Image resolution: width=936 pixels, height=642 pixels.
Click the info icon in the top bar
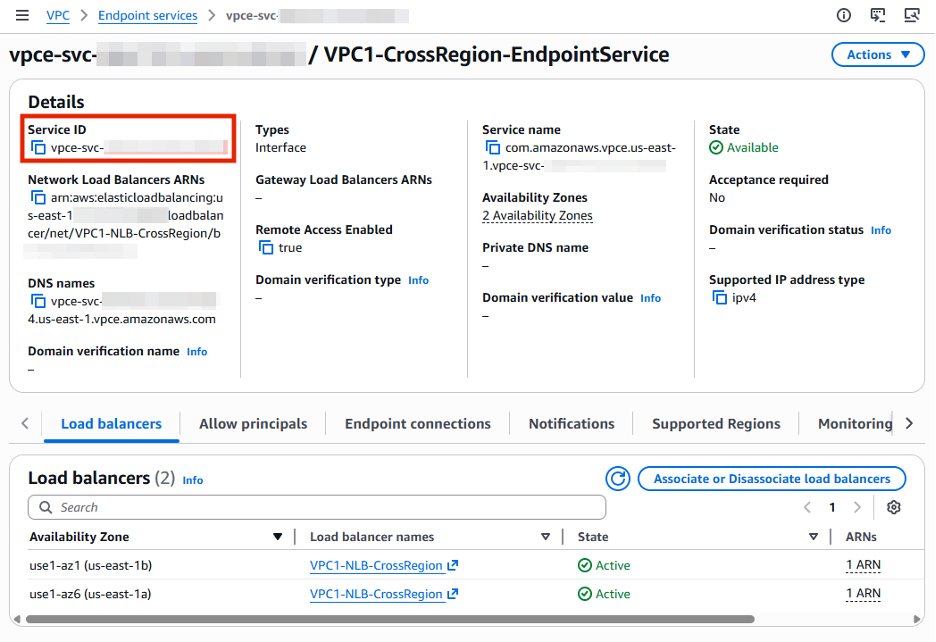point(843,15)
